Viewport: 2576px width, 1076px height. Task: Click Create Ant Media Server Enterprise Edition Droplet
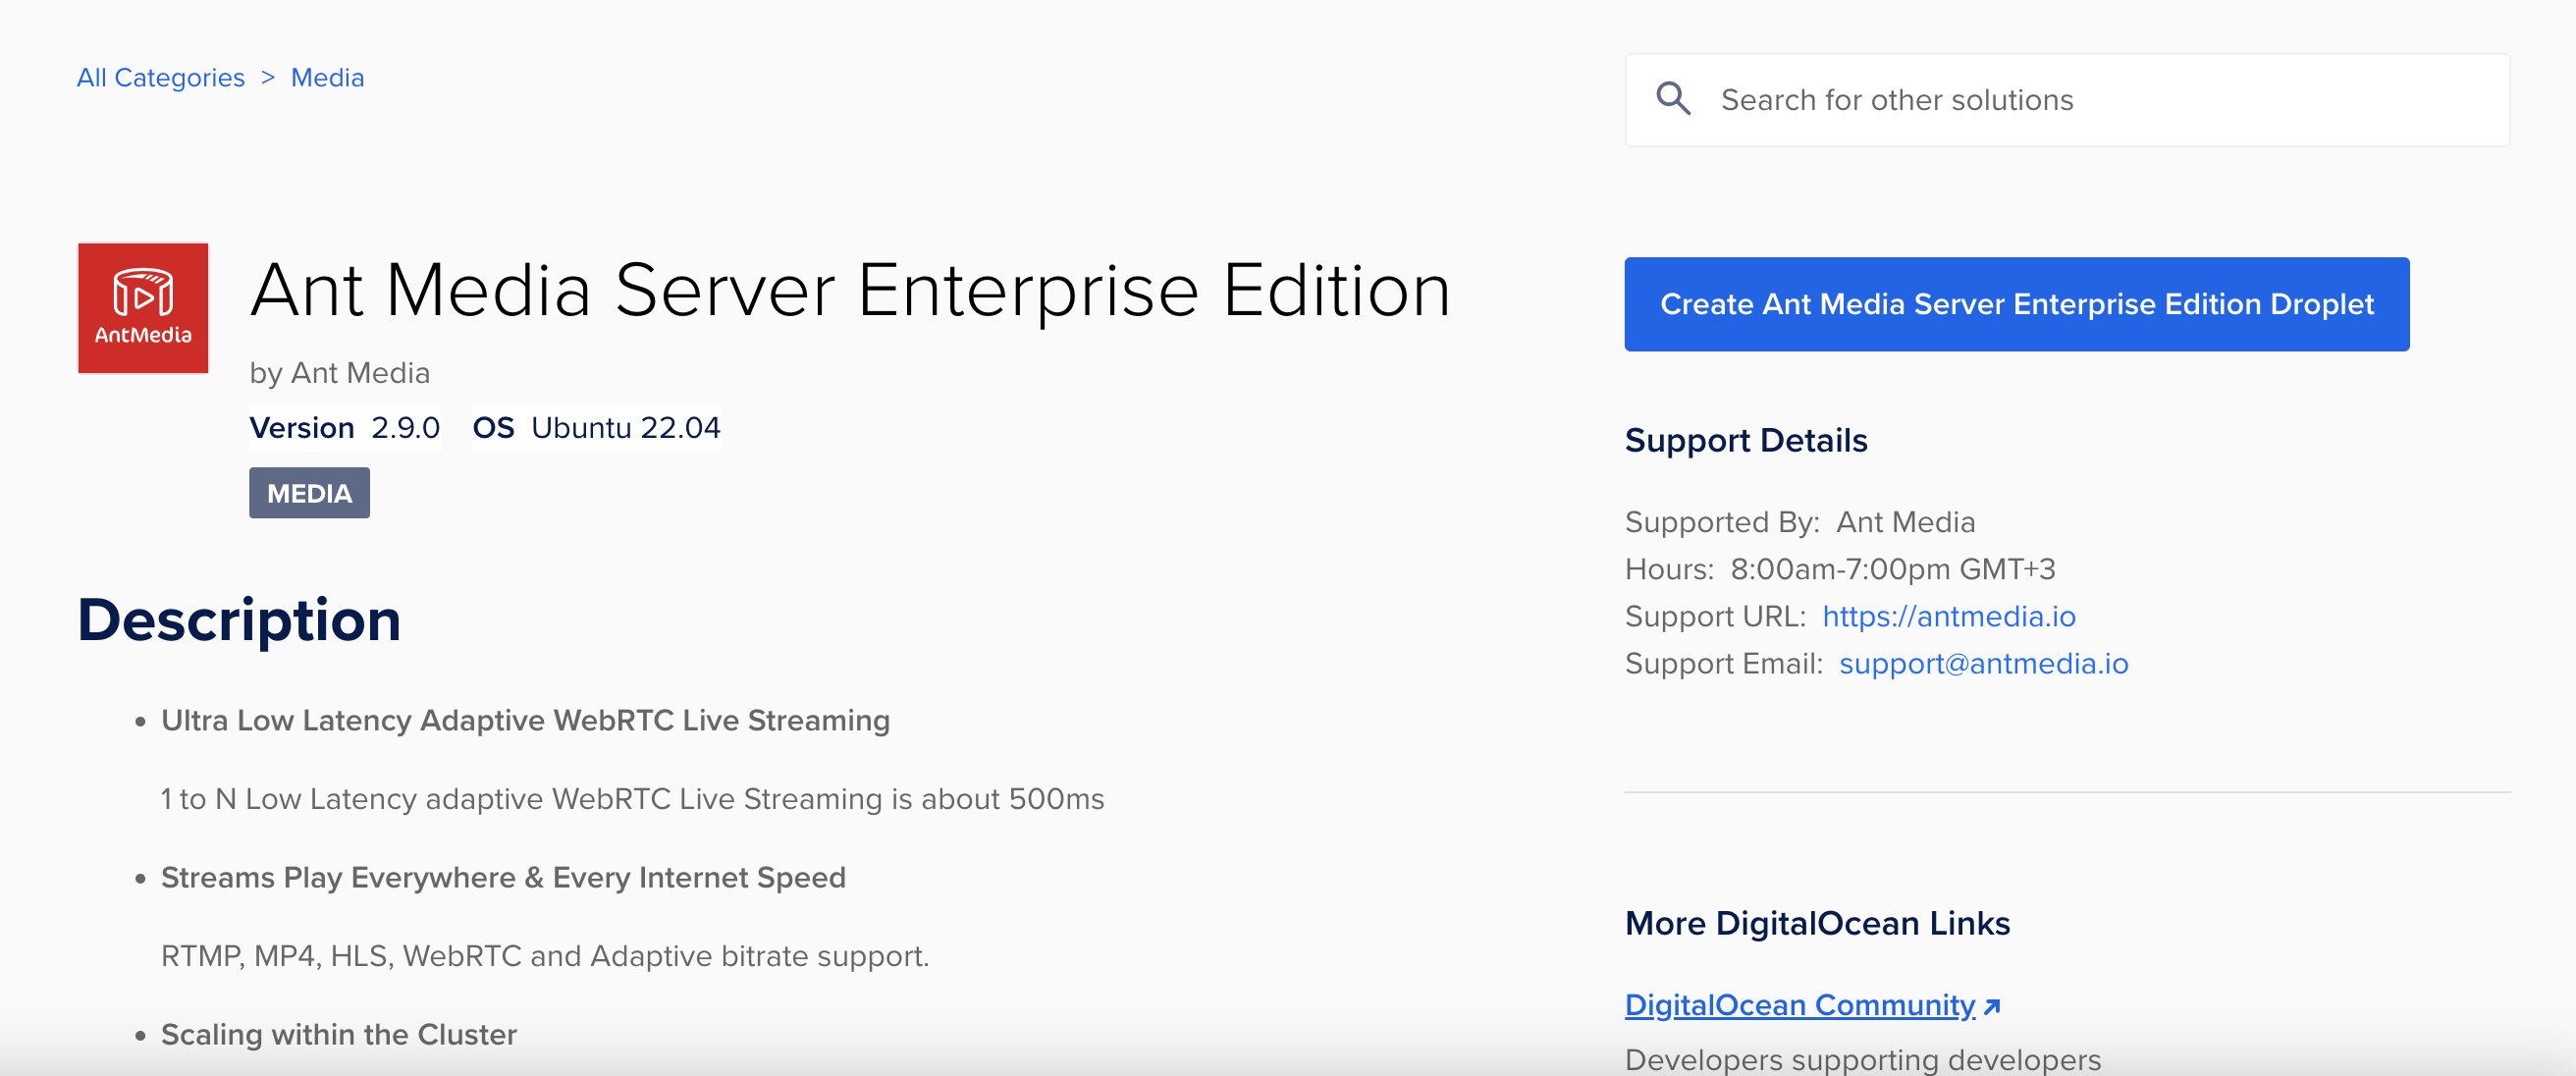pos(2016,304)
